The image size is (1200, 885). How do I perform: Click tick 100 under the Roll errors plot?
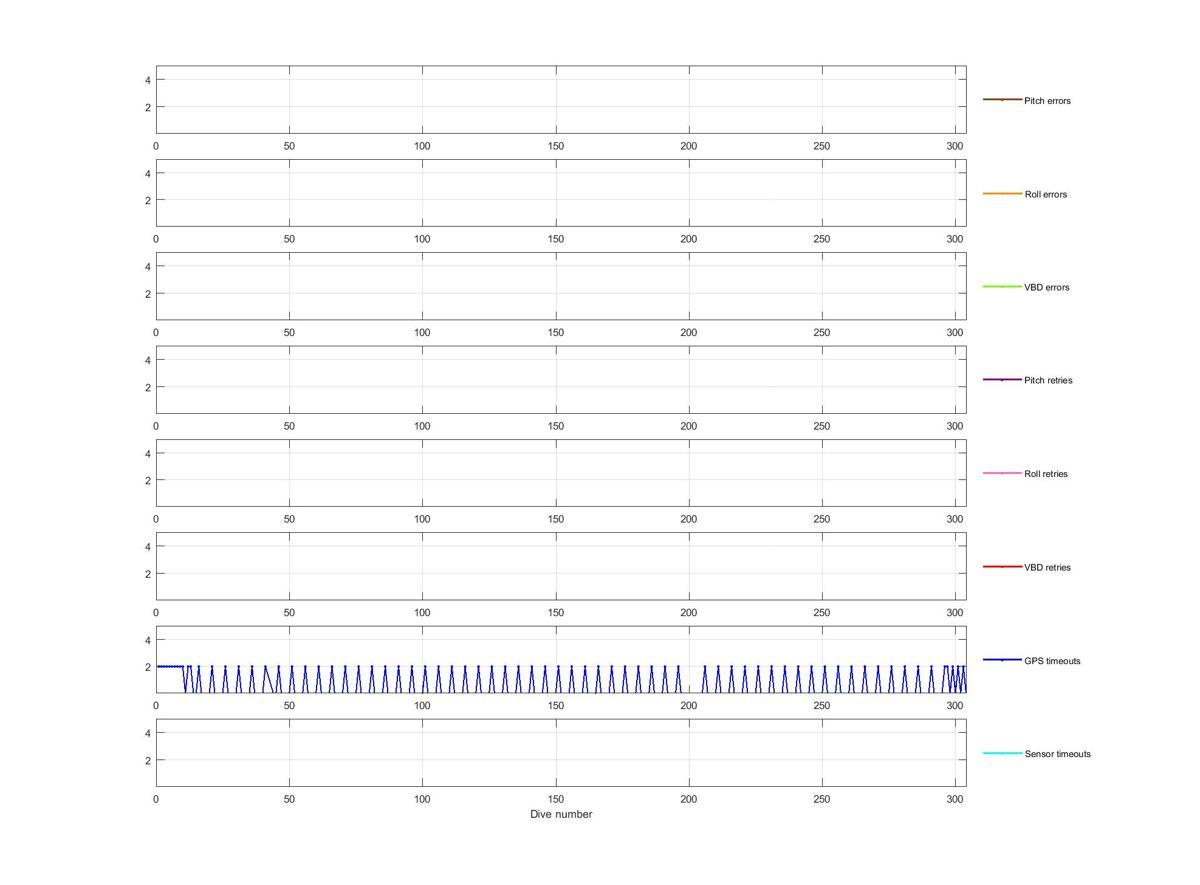pyautogui.click(x=422, y=239)
